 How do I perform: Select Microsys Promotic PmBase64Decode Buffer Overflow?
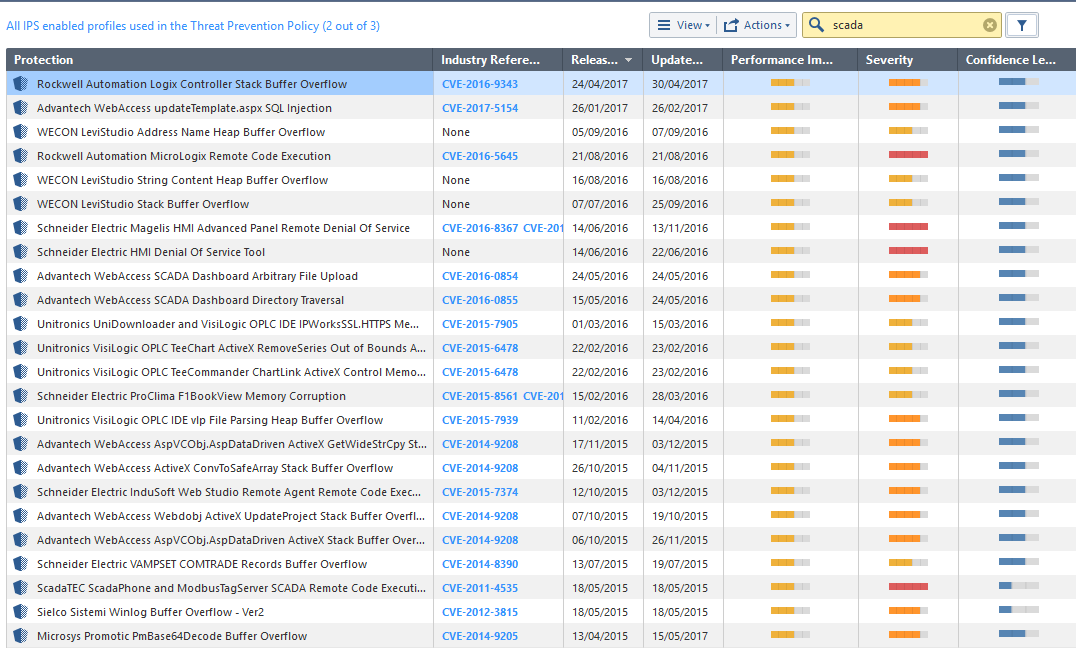172,636
